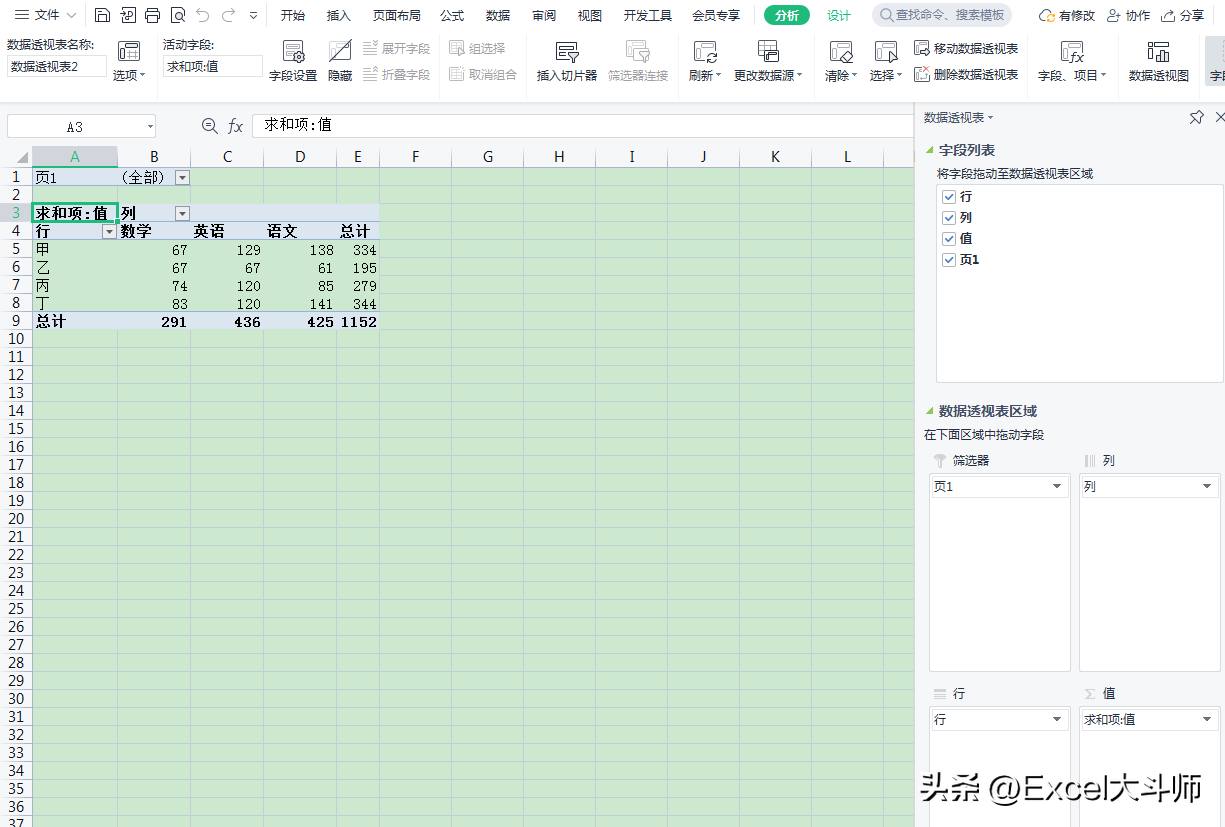Click the Print Preview icon

(x=177, y=15)
